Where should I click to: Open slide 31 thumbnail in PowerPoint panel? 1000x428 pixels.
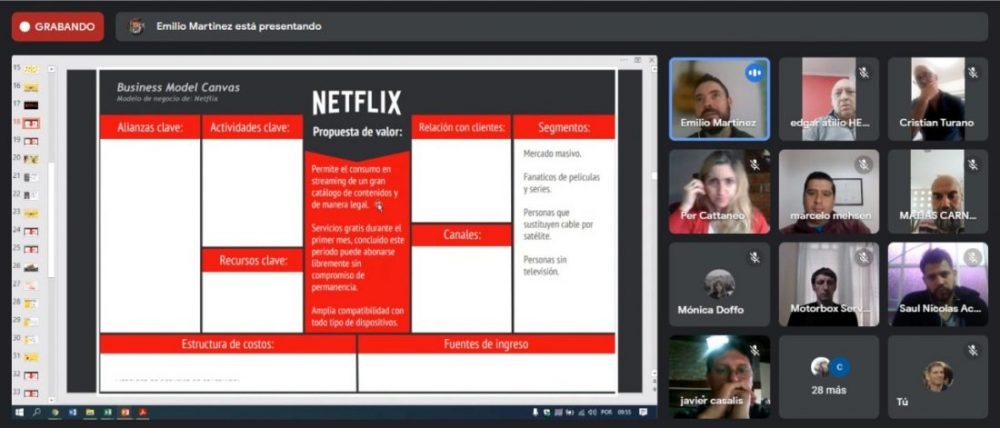(31, 357)
